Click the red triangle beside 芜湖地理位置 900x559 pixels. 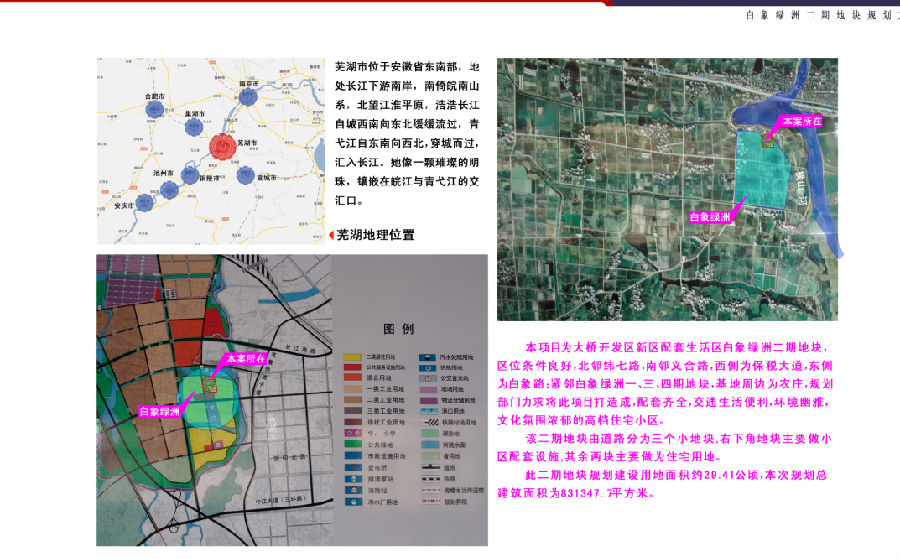coord(331,236)
